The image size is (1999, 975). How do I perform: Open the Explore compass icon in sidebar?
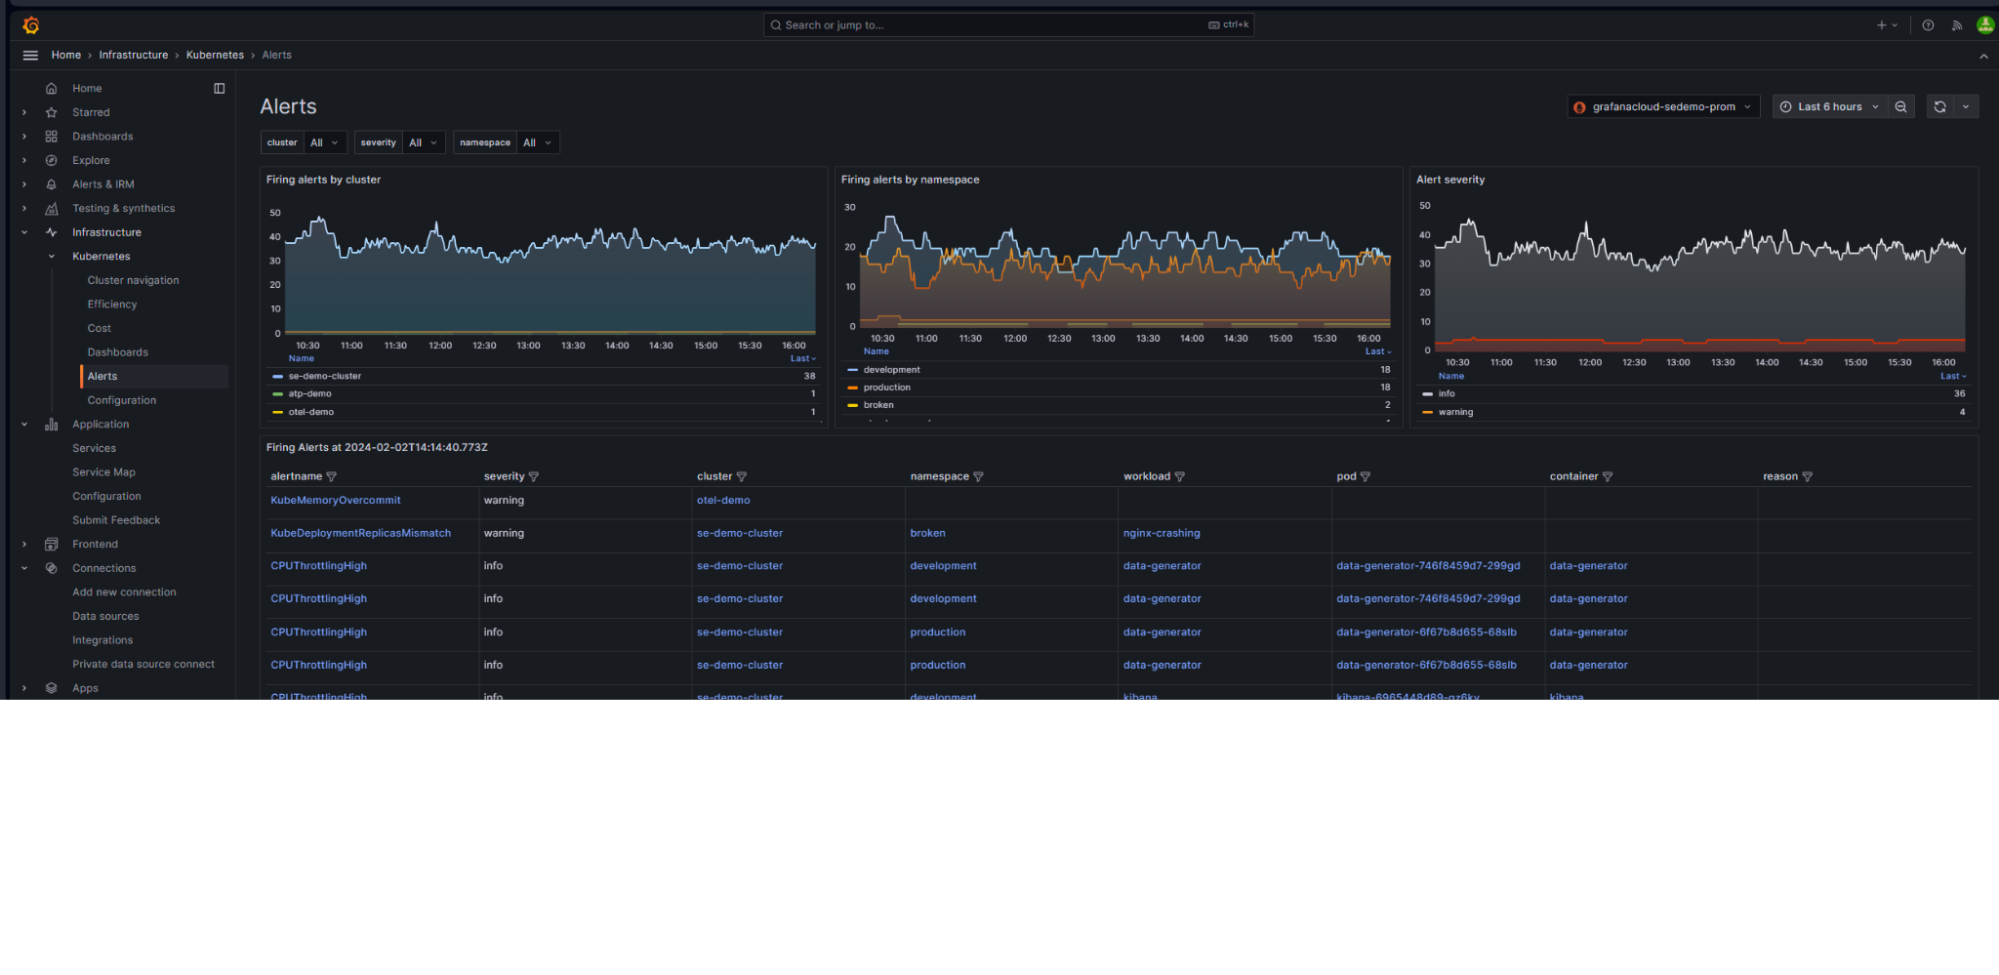[x=51, y=160]
